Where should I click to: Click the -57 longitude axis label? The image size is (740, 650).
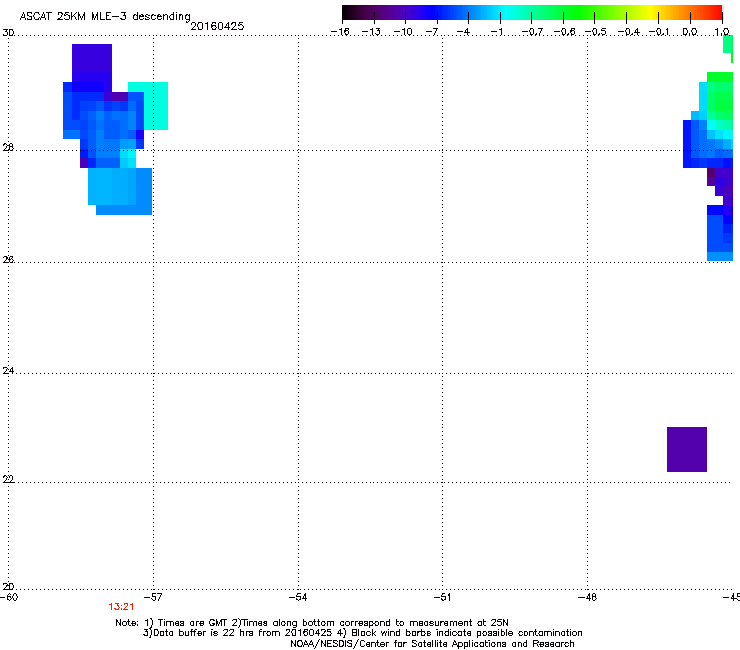tap(153, 597)
